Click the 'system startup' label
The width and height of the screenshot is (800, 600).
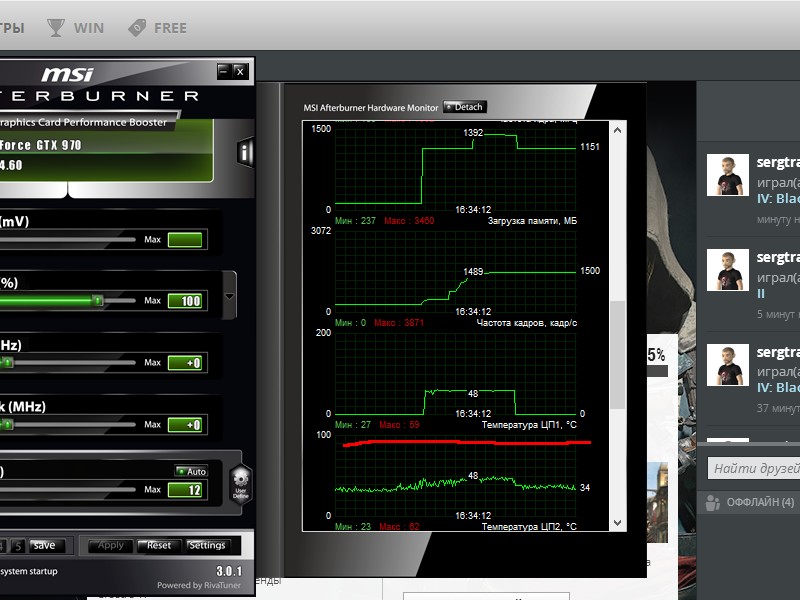click(x=29, y=571)
